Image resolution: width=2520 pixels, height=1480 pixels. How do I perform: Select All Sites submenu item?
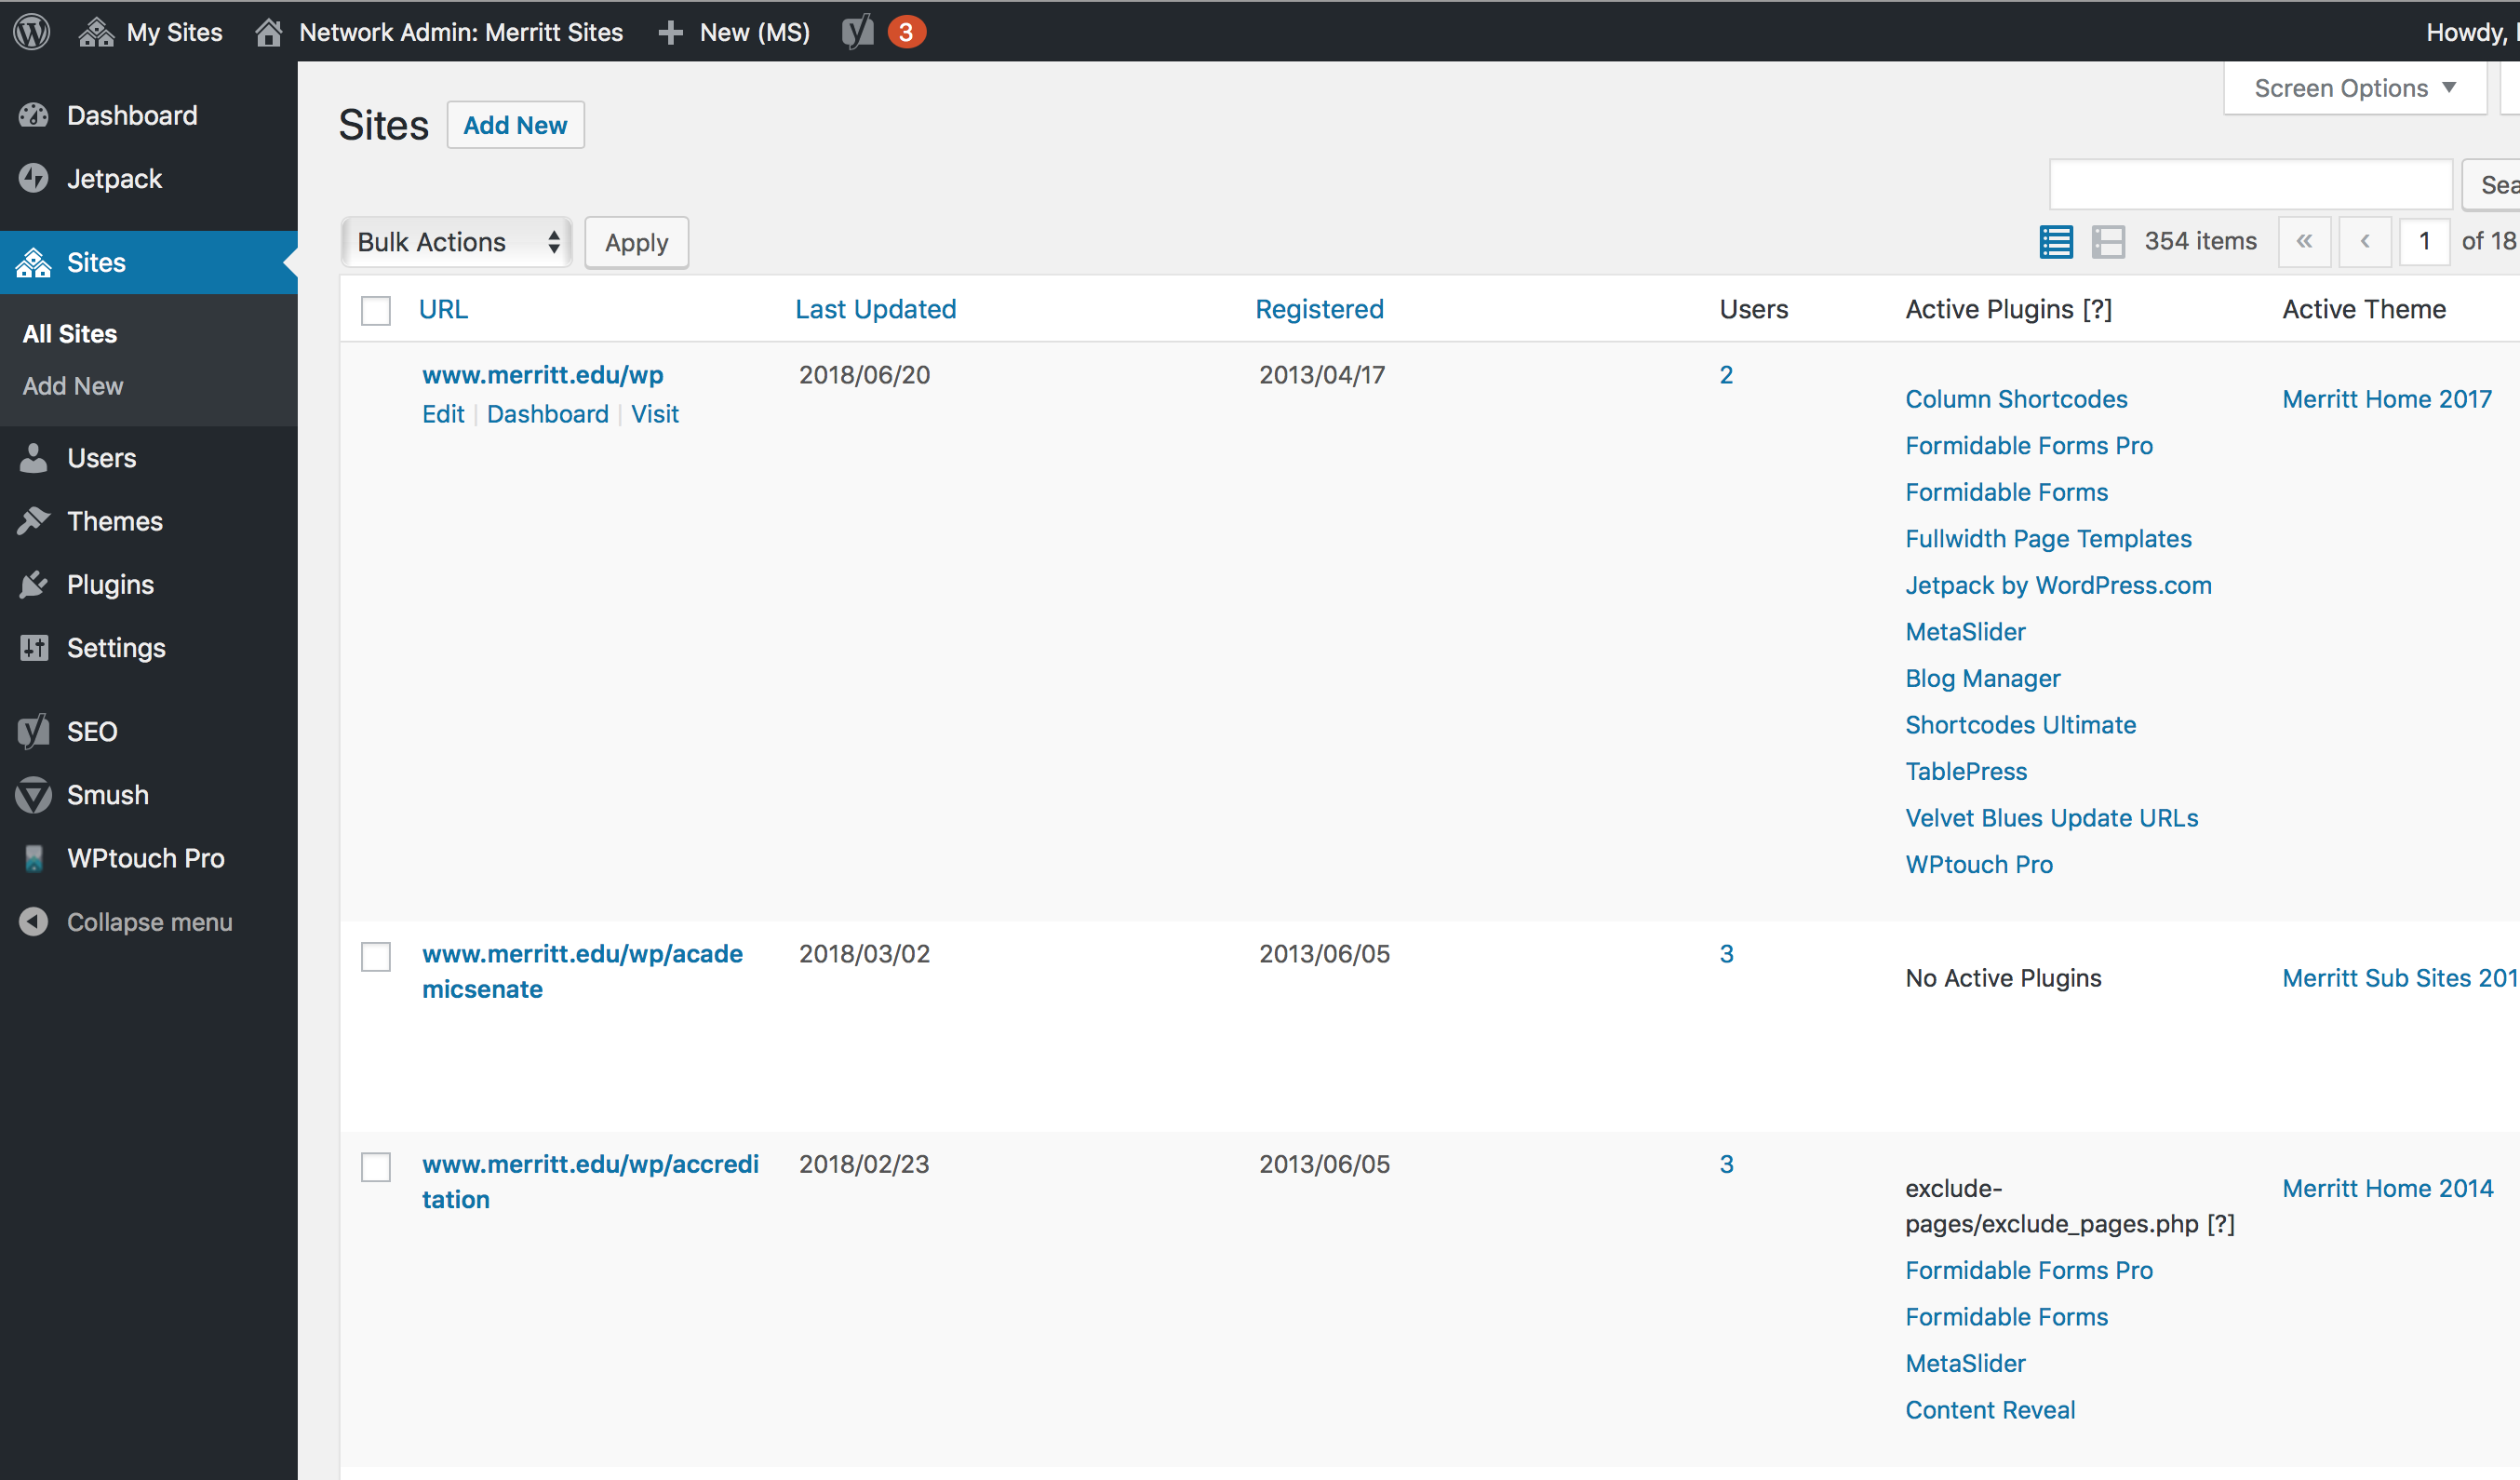click(70, 334)
